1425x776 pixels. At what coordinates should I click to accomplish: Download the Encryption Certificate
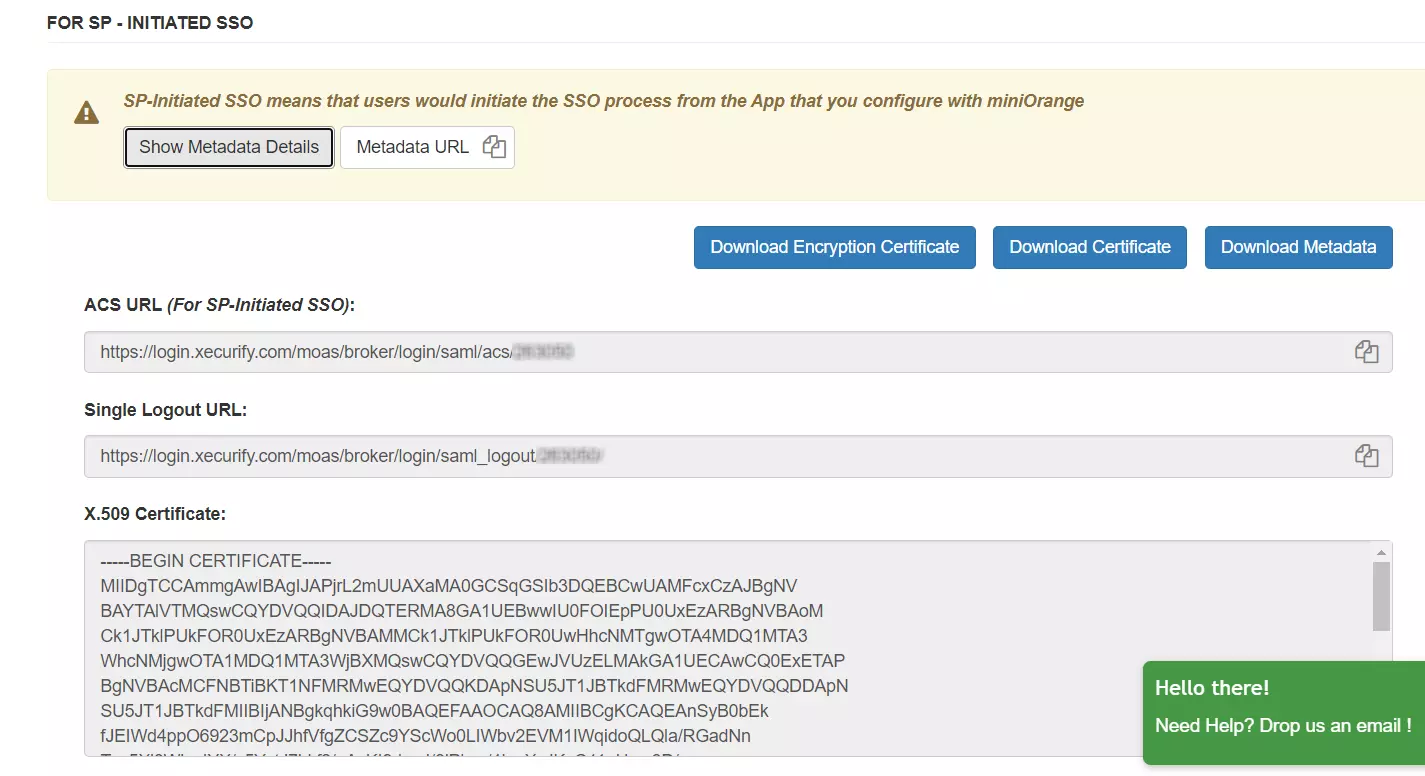click(x=834, y=247)
